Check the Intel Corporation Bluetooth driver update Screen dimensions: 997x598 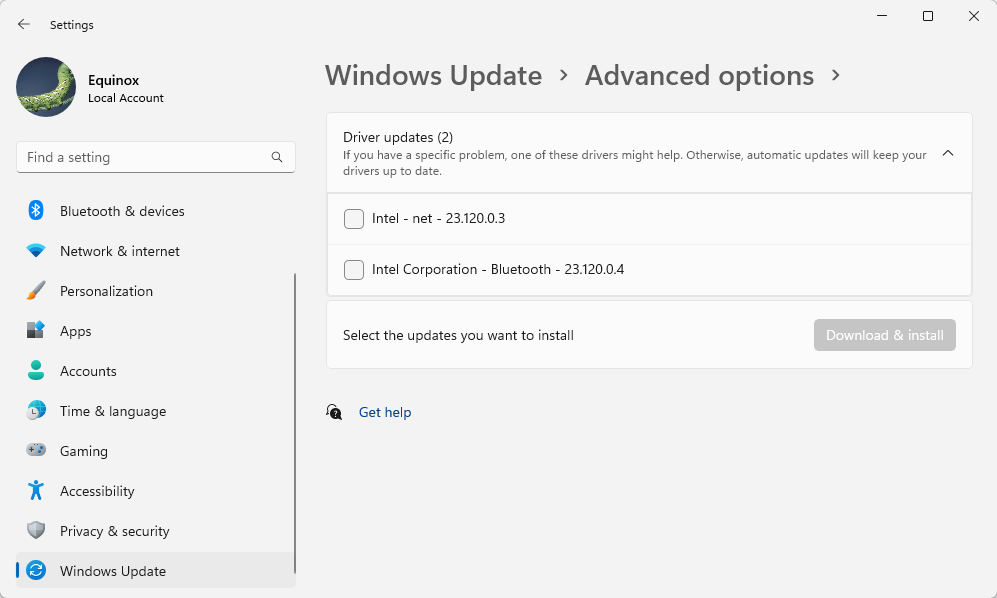[x=353, y=270]
